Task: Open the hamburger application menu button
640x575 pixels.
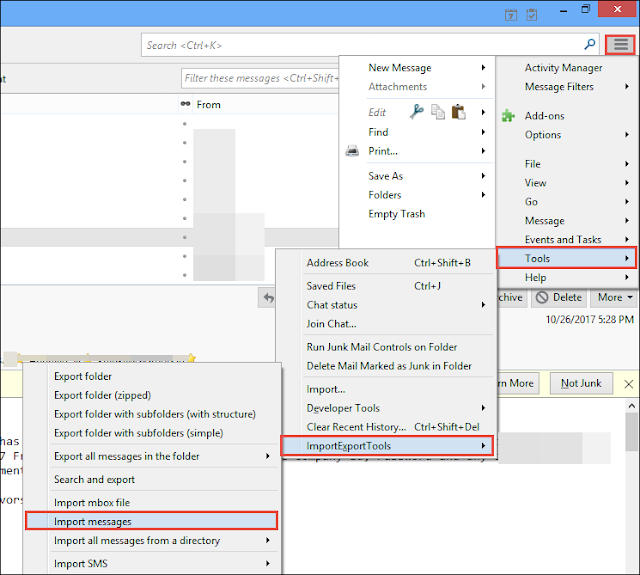Action: click(x=620, y=44)
